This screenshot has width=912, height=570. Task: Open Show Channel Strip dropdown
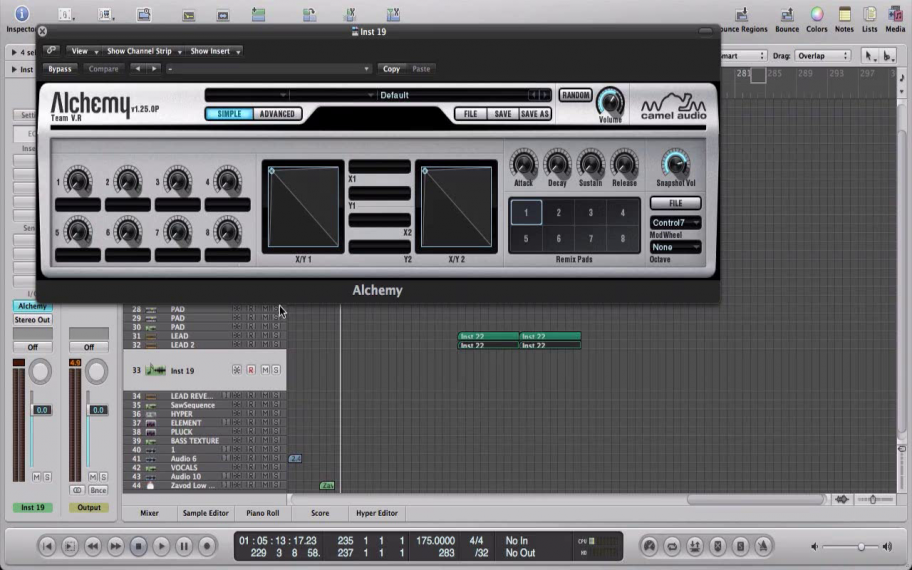pos(144,51)
